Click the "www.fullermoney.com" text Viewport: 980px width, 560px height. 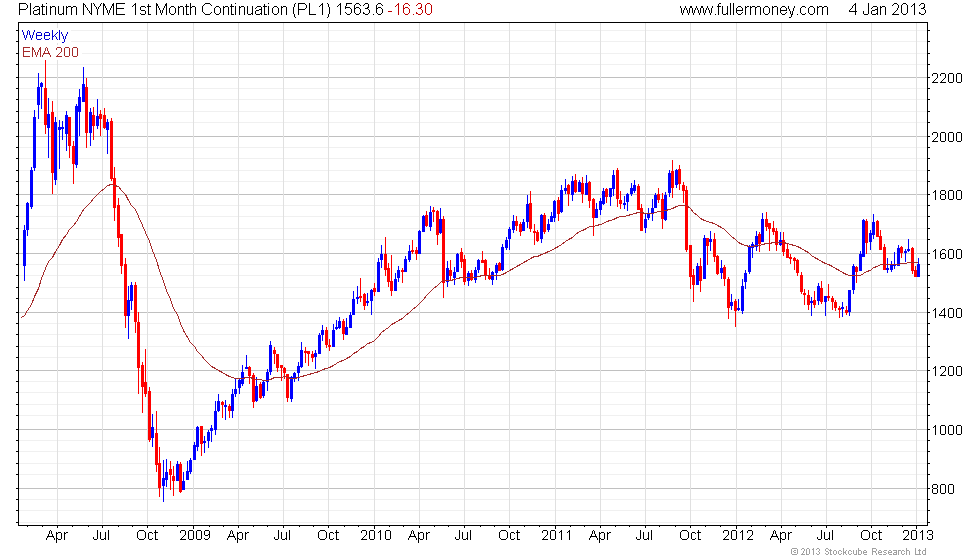pos(754,10)
